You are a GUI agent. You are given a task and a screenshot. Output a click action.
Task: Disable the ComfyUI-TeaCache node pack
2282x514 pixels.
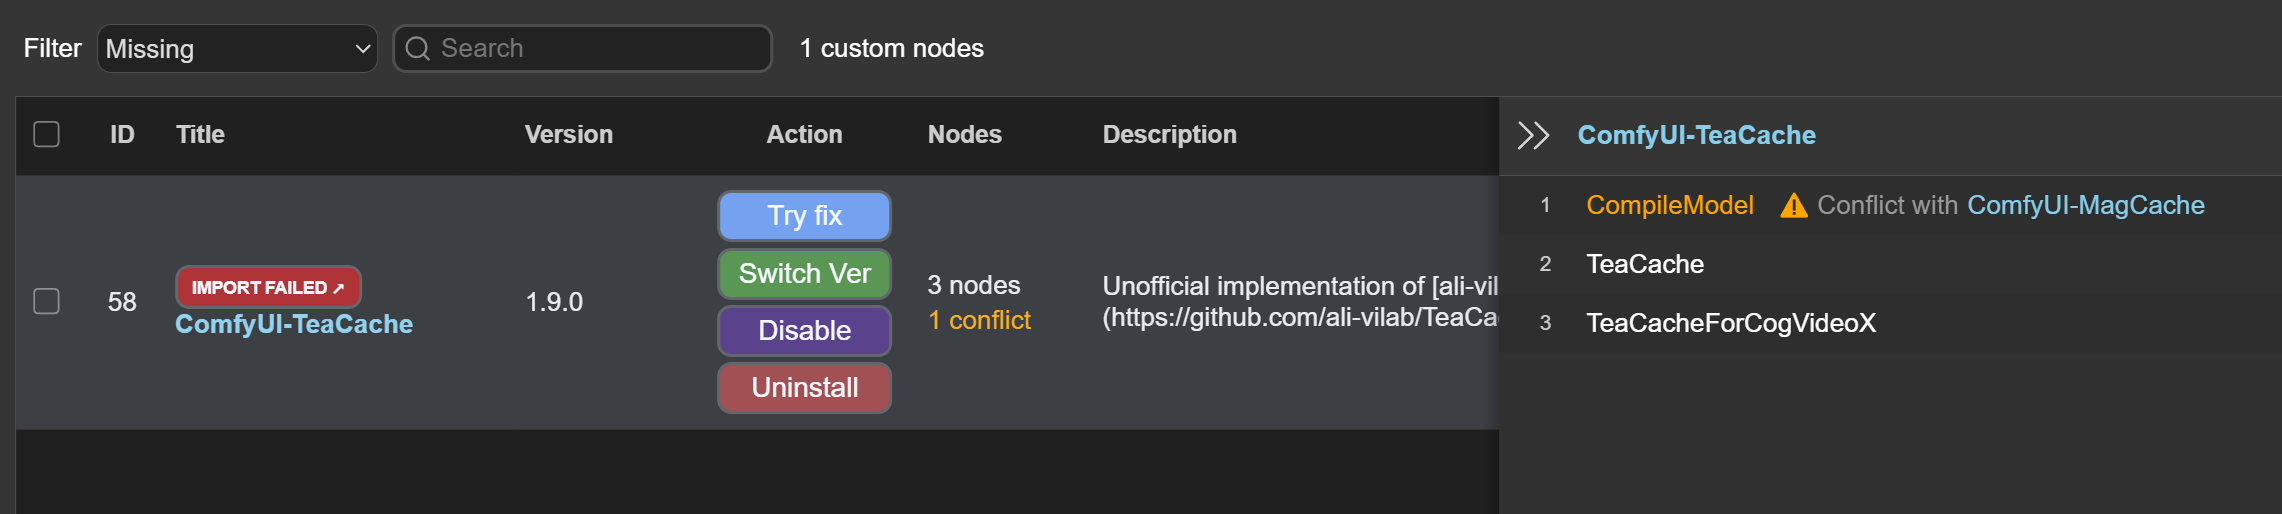point(804,330)
